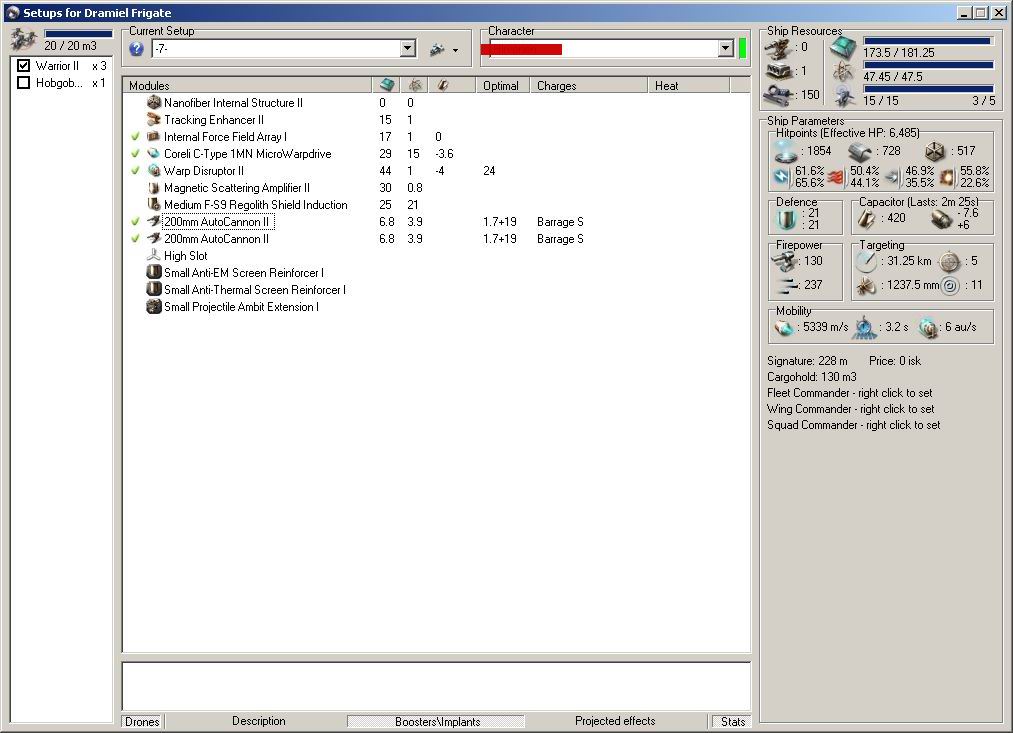Click the max velocity icon in Mobility
Image resolution: width=1013 pixels, height=733 pixels.
point(784,328)
